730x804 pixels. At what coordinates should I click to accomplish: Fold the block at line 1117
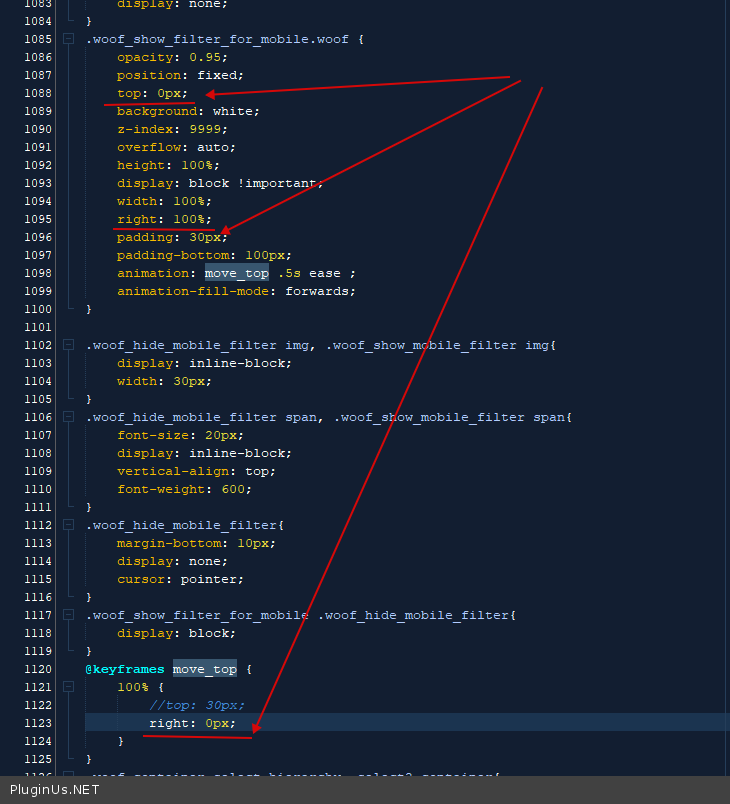click(68, 615)
